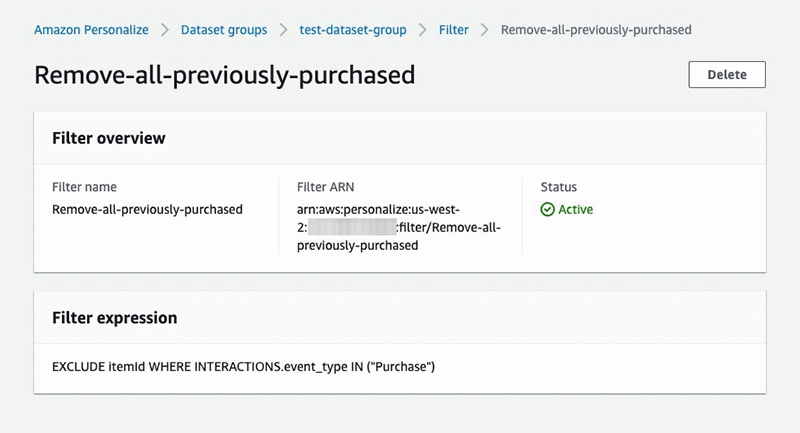This screenshot has height=433, width=800.
Task: Click the chevron after test-dataset-group breadcrumb
Action: click(x=423, y=30)
